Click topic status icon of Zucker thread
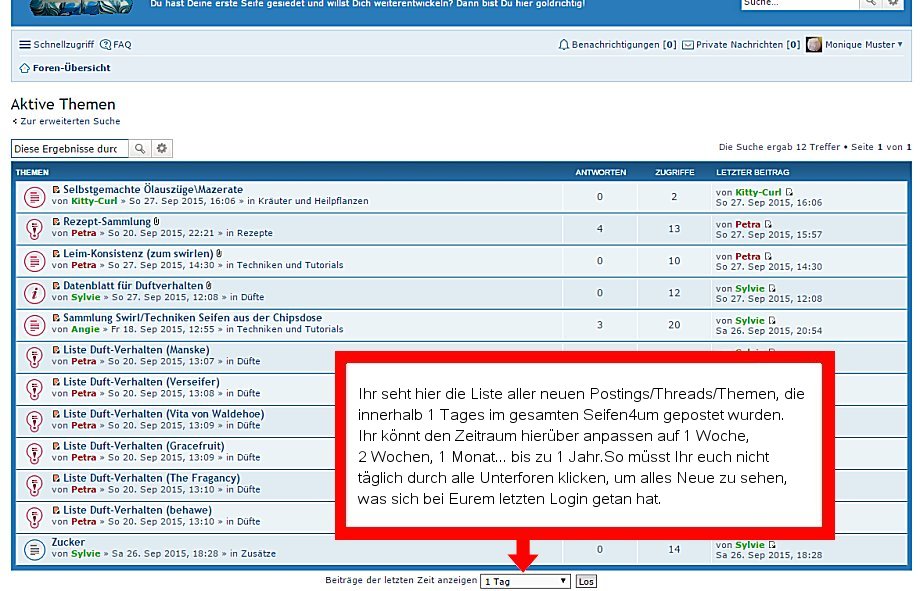The image size is (920, 591). (32, 549)
